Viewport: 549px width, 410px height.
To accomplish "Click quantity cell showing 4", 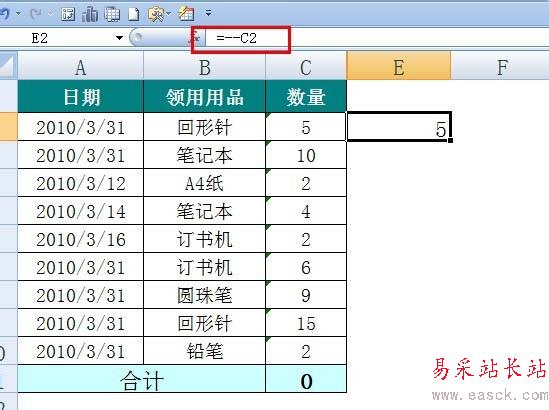I will click(306, 211).
